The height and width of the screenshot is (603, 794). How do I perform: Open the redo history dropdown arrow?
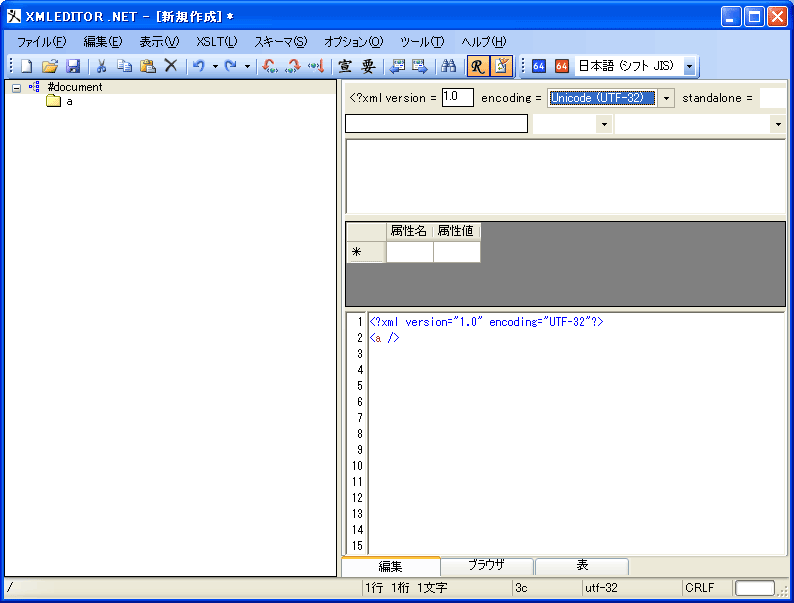(x=247, y=66)
